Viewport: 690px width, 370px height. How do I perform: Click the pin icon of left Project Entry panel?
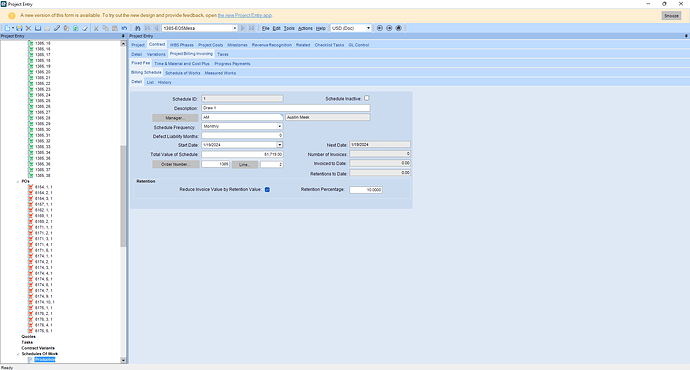(x=123, y=36)
